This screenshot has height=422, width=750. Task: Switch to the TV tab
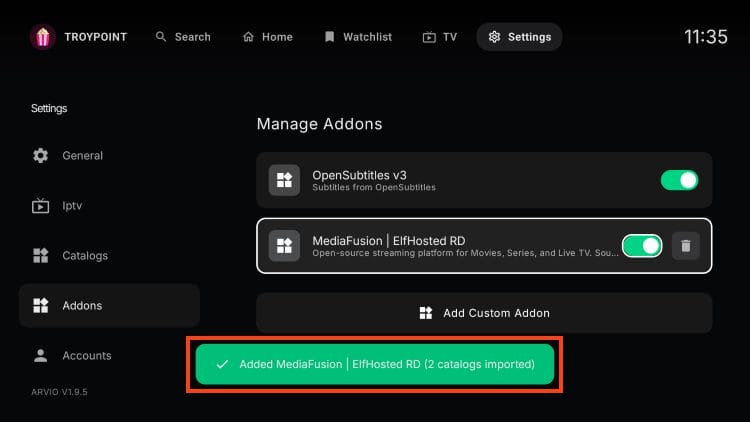tap(440, 37)
